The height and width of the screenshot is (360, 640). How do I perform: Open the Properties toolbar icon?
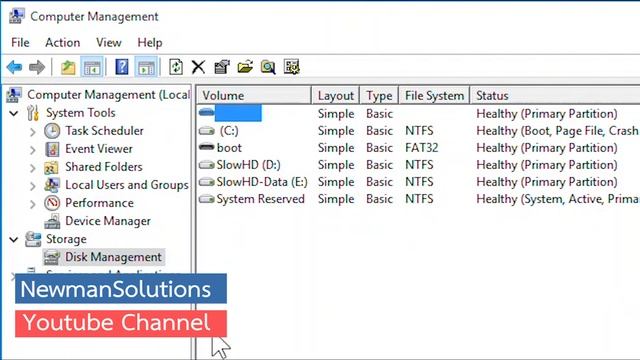point(222,67)
